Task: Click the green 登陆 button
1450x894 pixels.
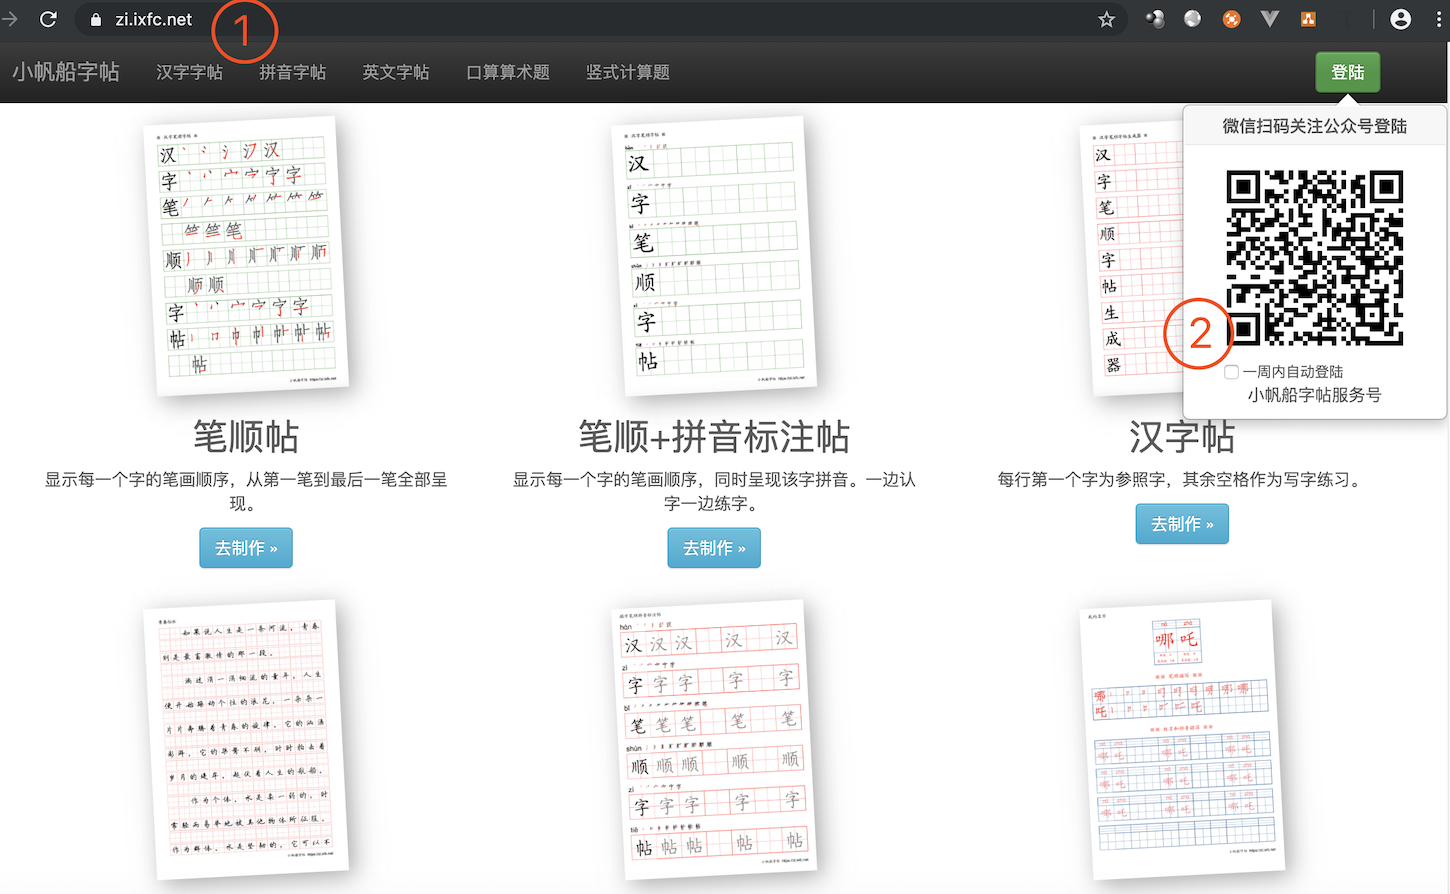Action: [x=1347, y=72]
